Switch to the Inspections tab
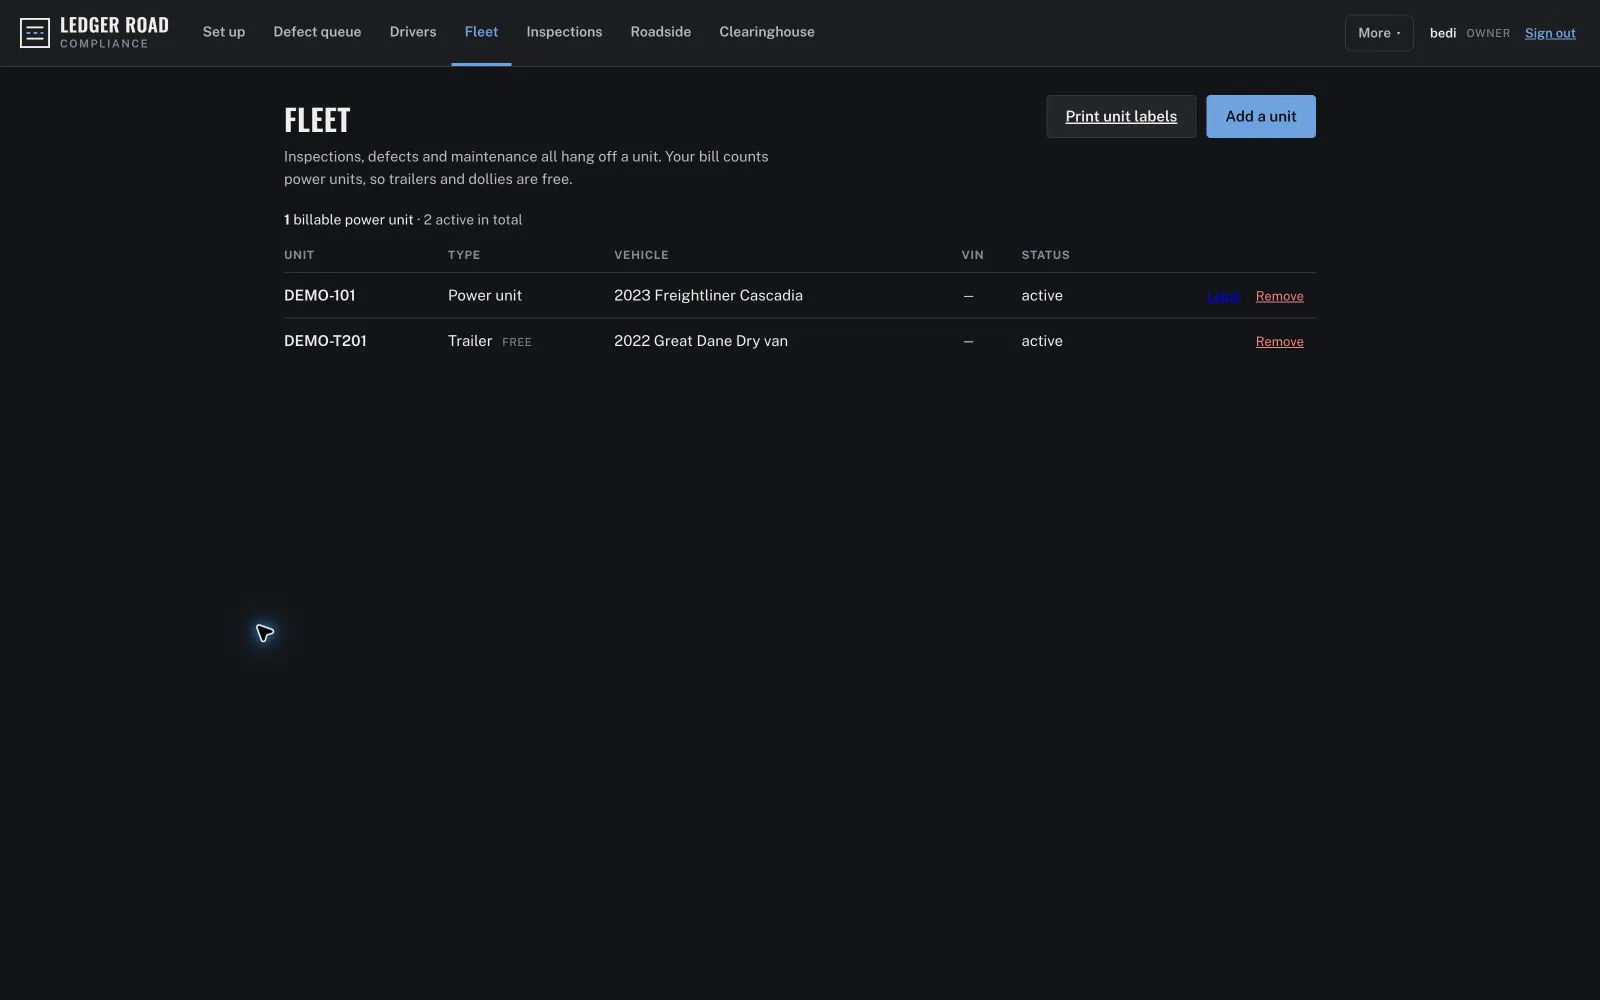The width and height of the screenshot is (1600, 1000). tap(564, 32)
